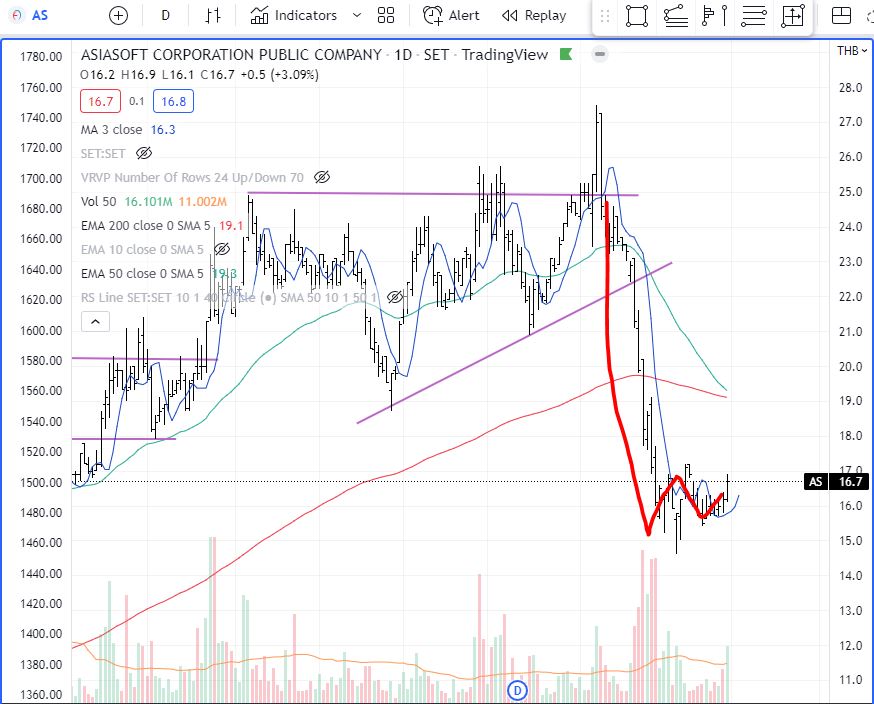Image resolution: width=874 pixels, height=704 pixels.
Task: Click the 16.101M volume value
Action: point(148,201)
